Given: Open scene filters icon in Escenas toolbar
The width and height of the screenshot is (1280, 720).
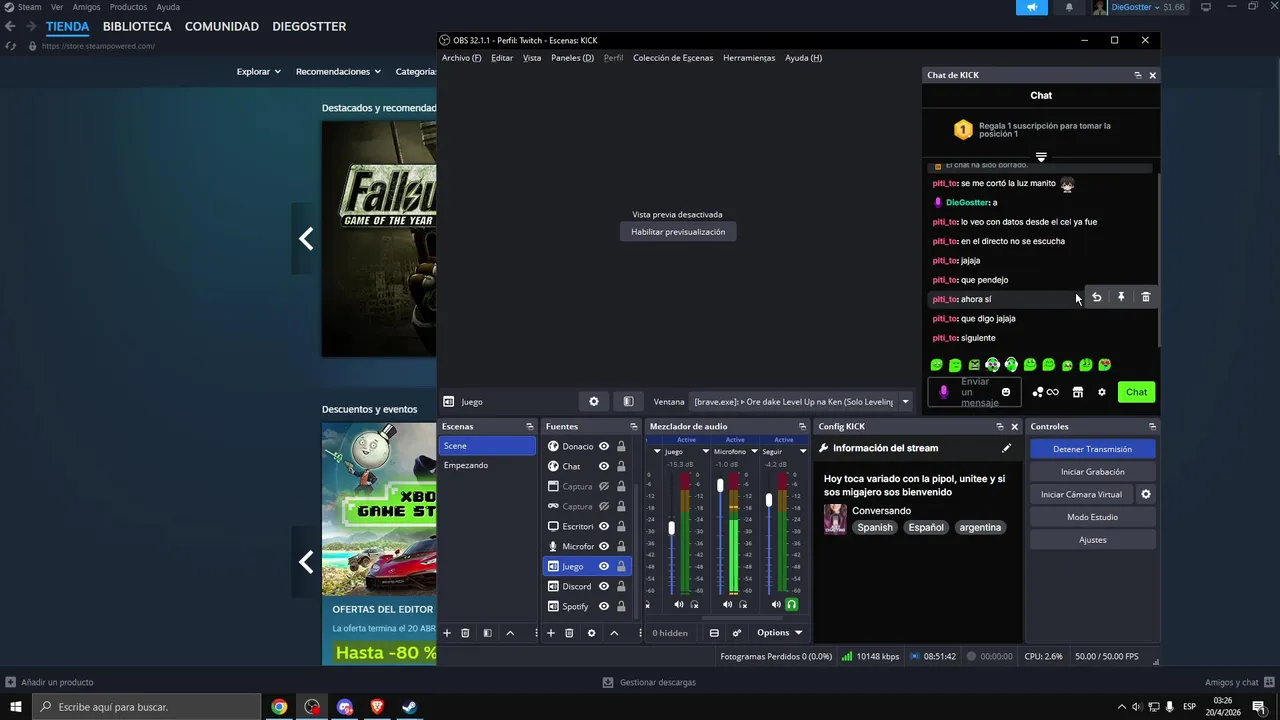Looking at the screenshot, I should coord(487,633).
